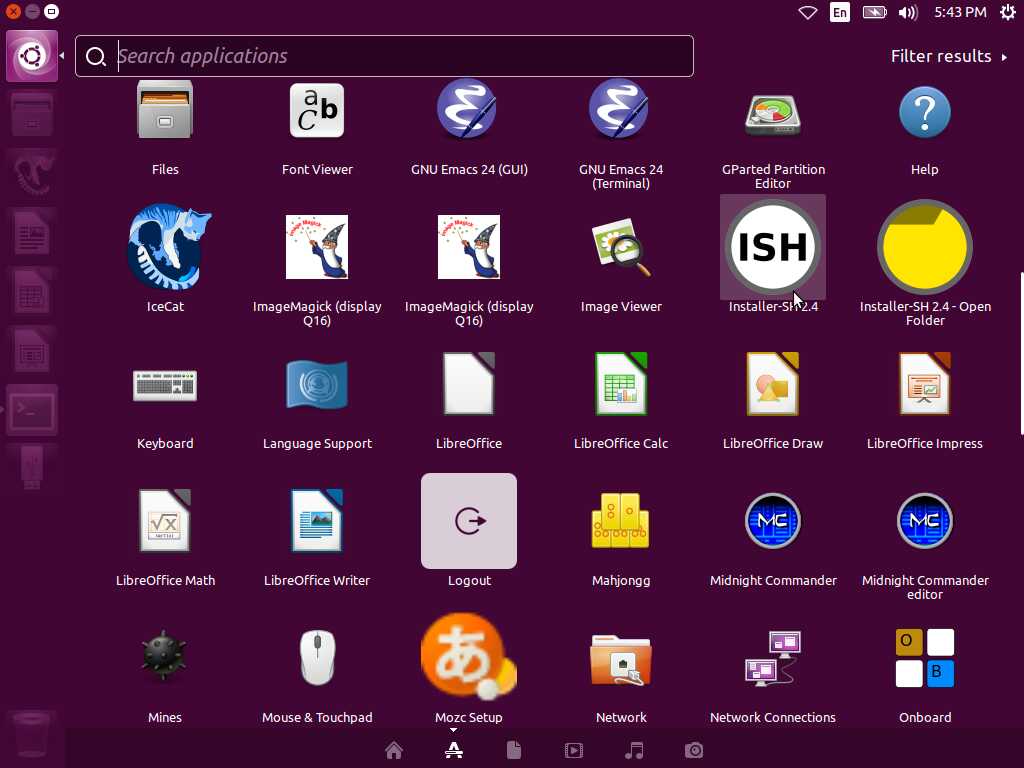Launch the Onboard keyboard
The height and width of the screenshot is (768, 1024).
pyautogui.click(x=925, y=658)
